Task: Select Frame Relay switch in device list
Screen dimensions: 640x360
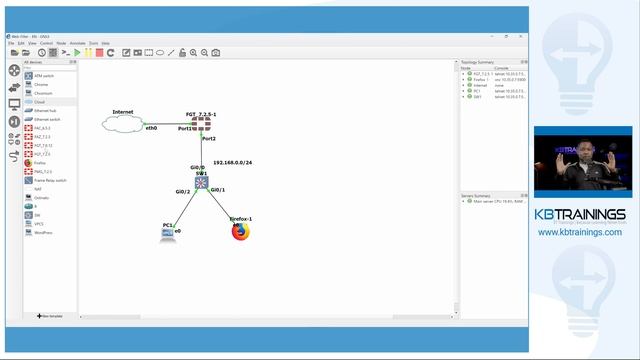Action: point(50,180)
